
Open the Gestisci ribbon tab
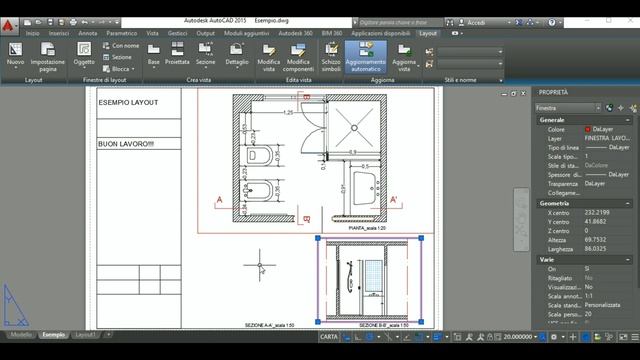pyautogui.click(x=177, y=33)
